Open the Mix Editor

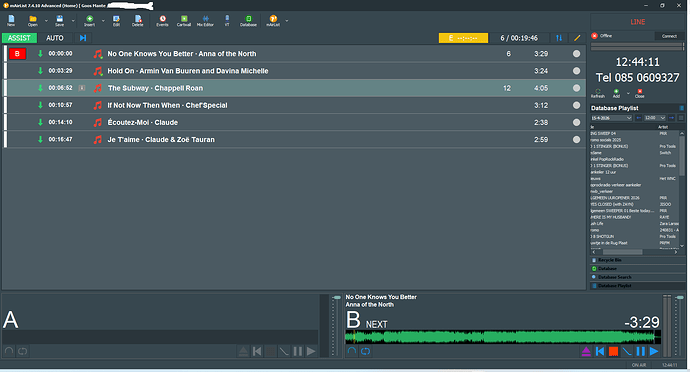[x=205, y=20]
